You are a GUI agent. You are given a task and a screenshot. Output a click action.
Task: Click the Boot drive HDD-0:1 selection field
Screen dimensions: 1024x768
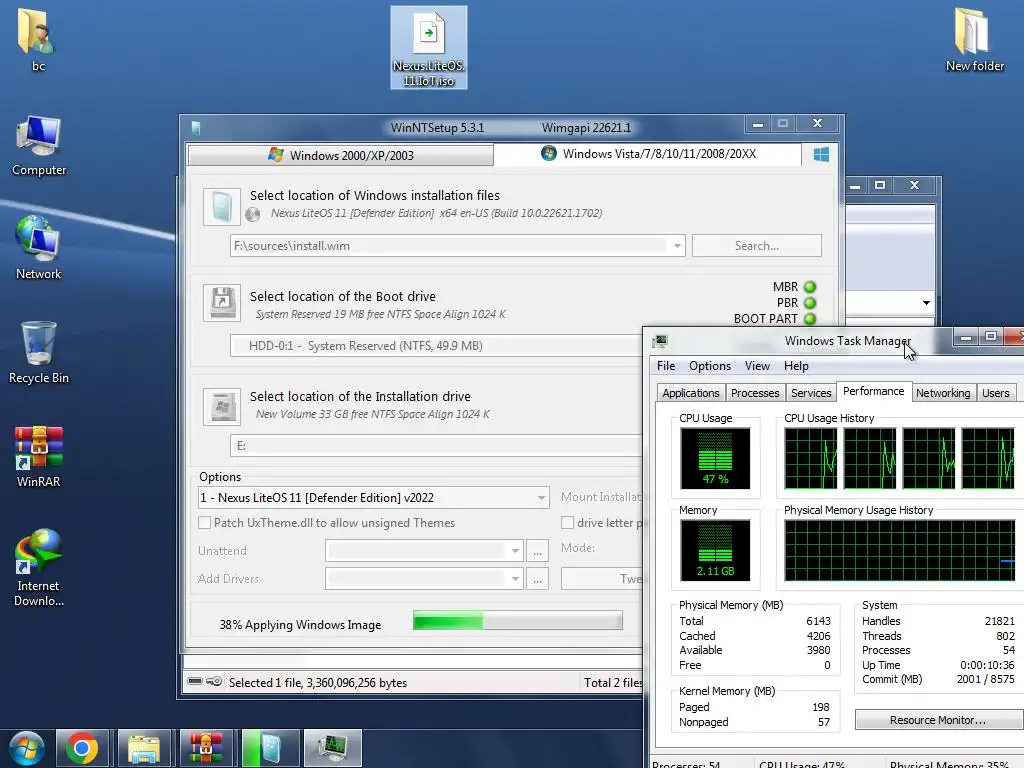[x=436, y=345]
